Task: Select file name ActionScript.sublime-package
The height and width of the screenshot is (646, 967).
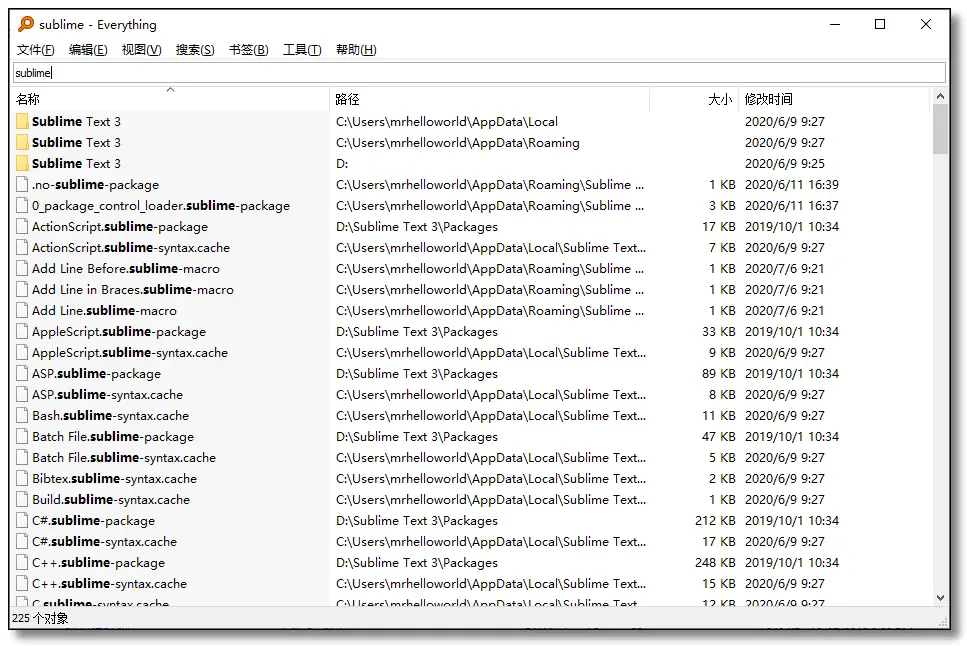Action: [120, 226]
